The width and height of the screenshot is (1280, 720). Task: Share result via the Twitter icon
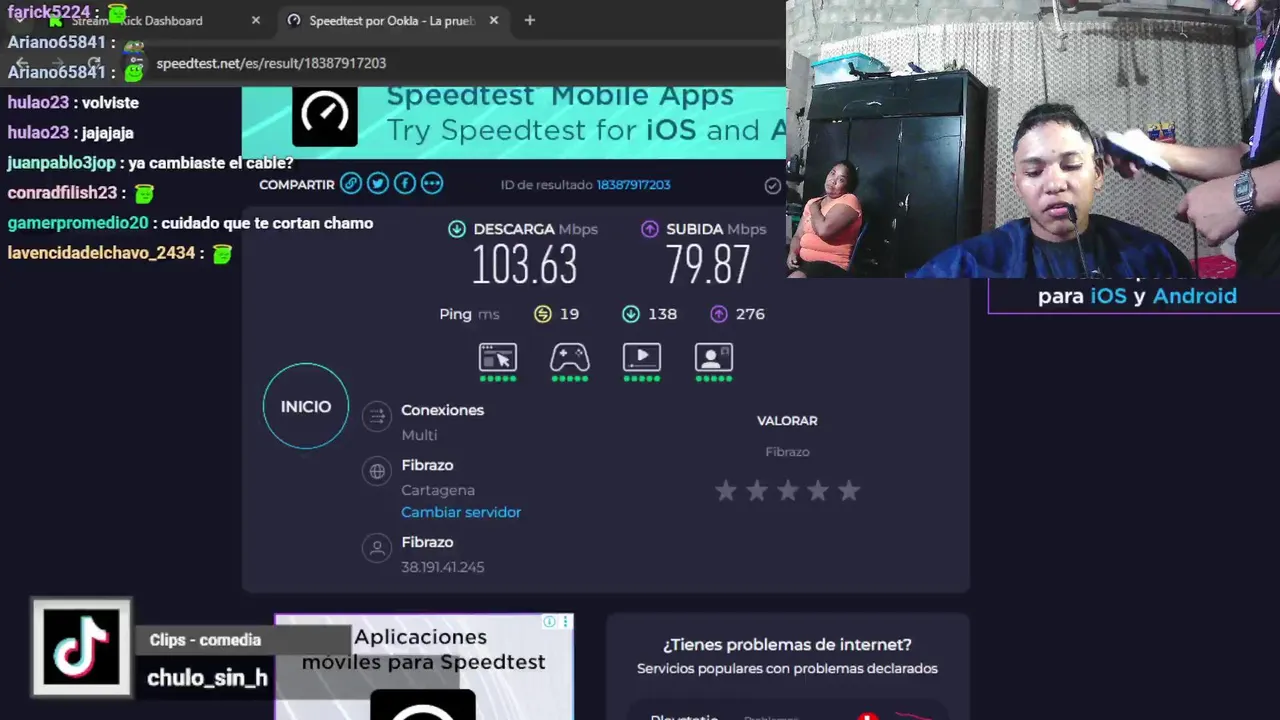(377, 183)
